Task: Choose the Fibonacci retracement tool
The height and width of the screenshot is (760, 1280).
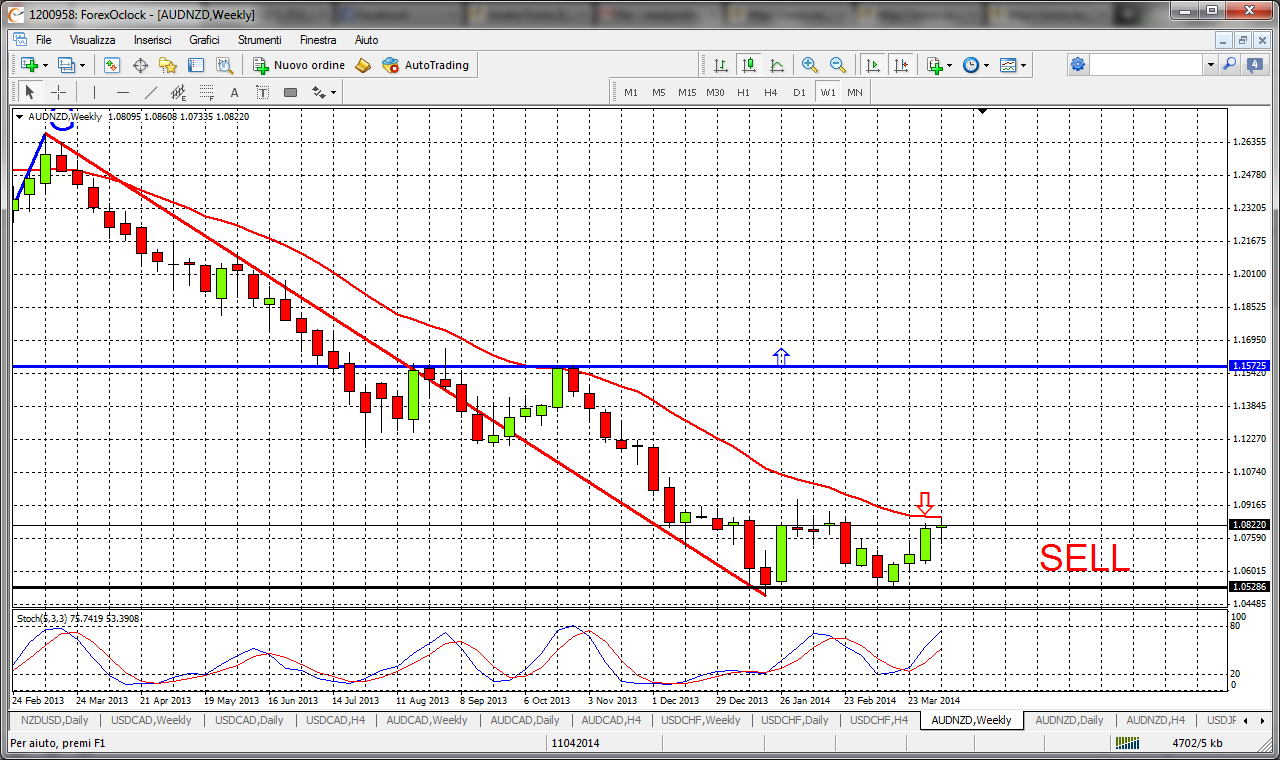Action: tap(207, 92)
